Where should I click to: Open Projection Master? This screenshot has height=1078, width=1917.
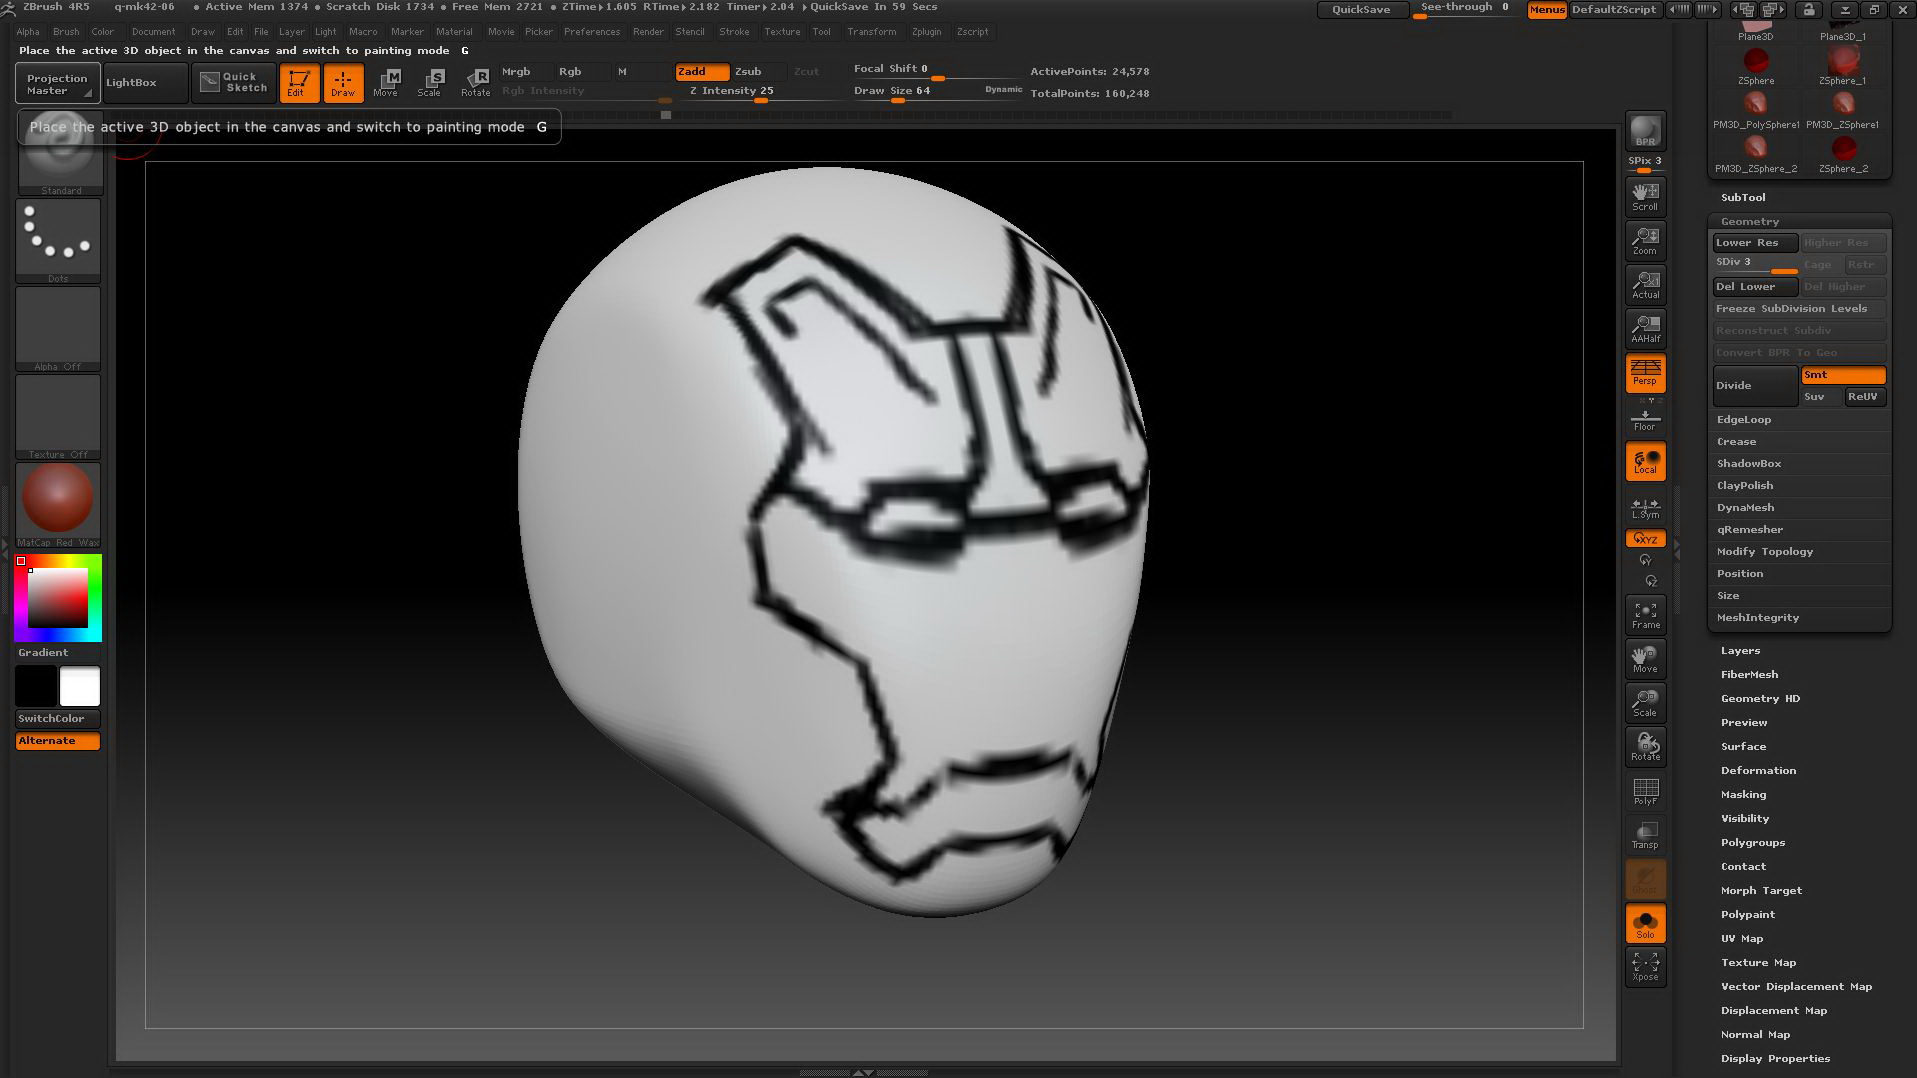tap(57, 84)
